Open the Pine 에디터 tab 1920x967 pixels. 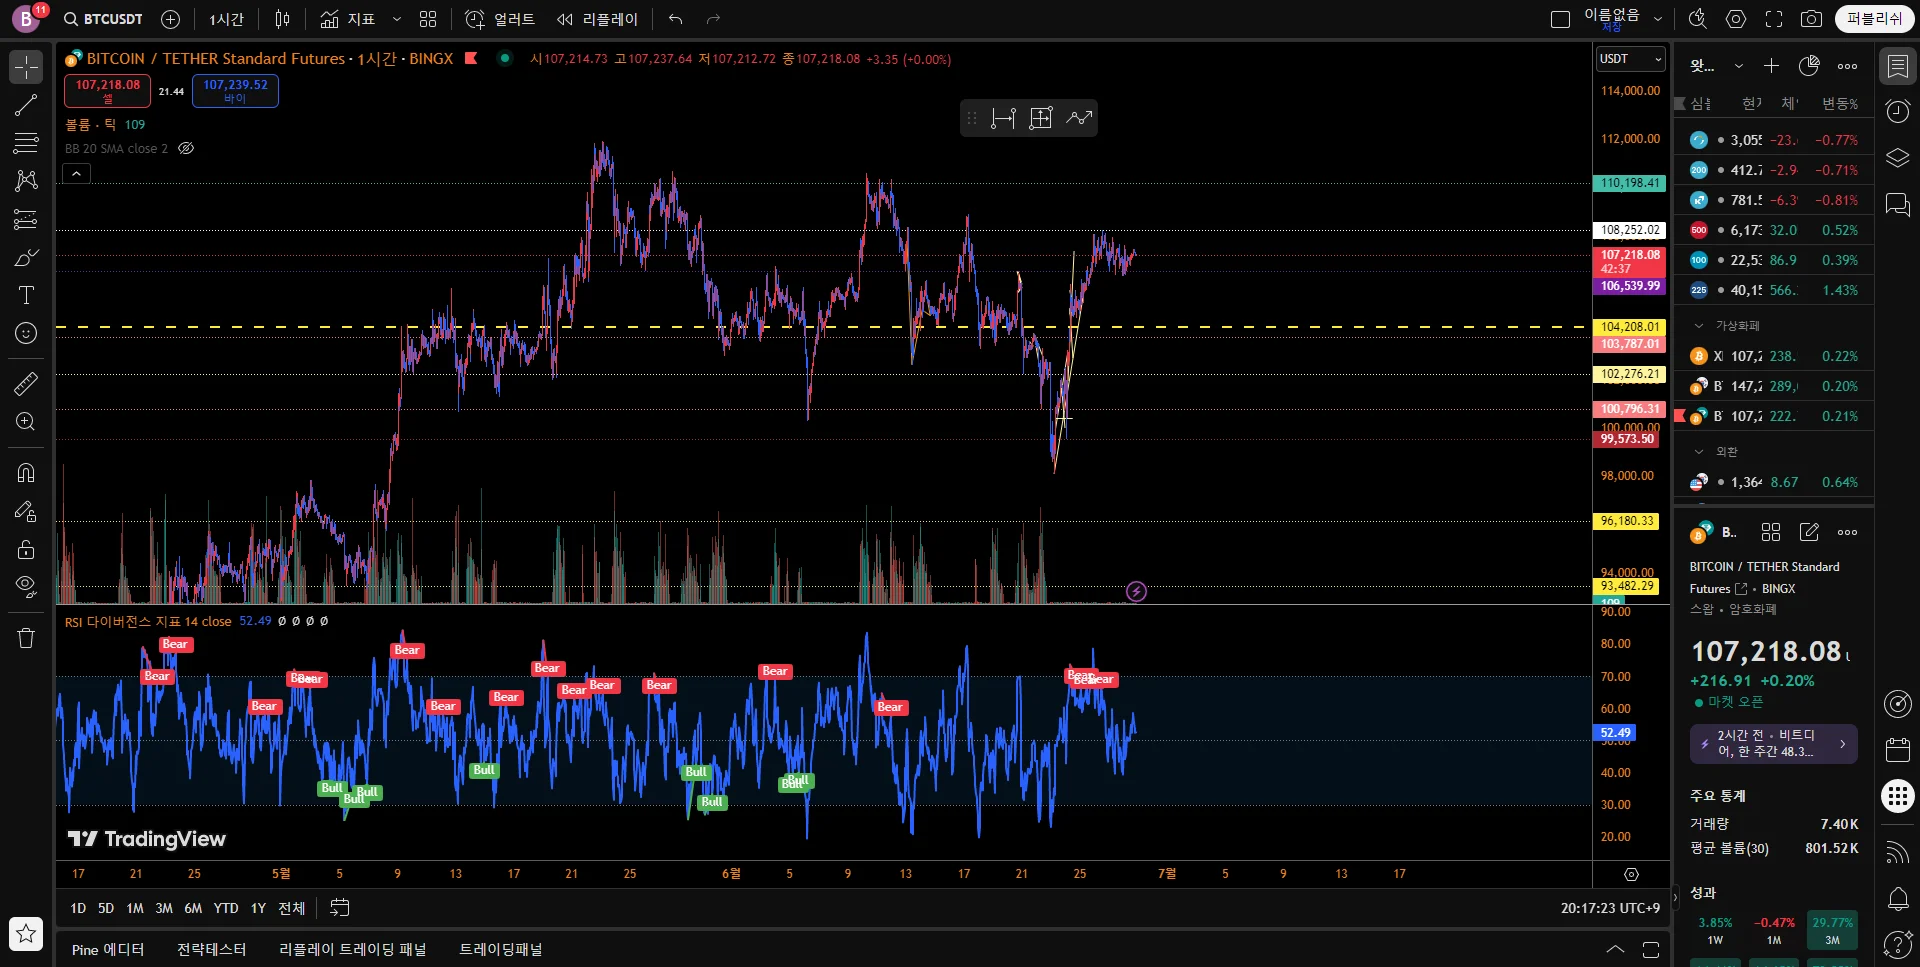point(108,949)
